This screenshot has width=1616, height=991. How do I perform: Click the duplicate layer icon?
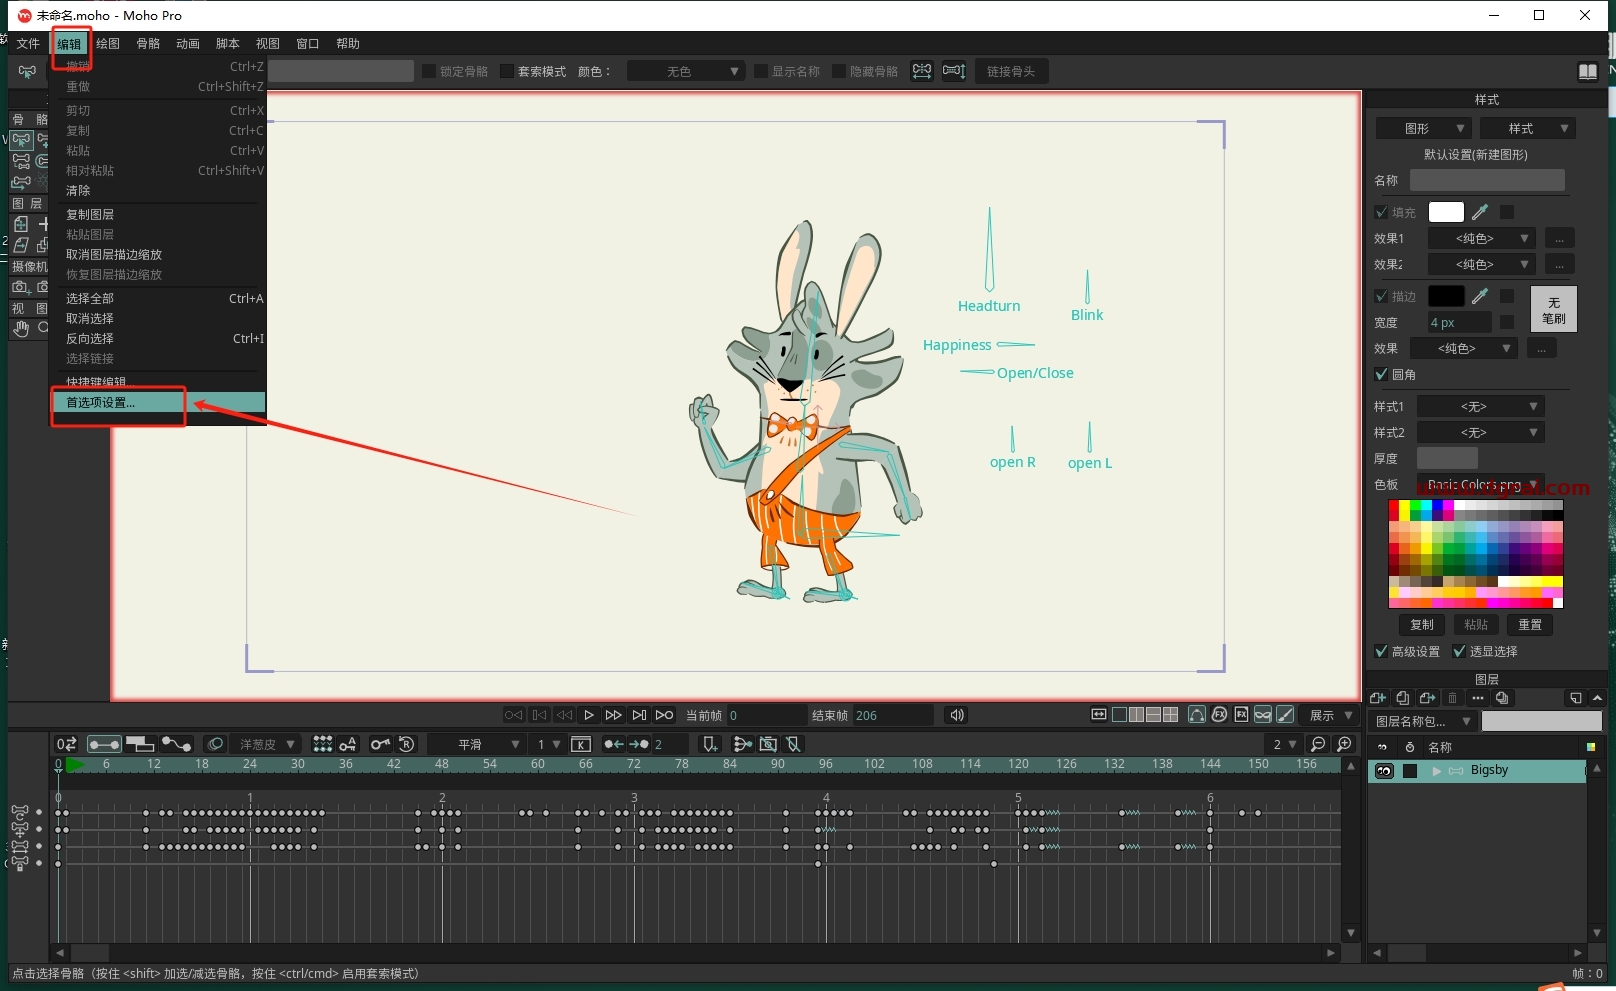coord(1403,698)
